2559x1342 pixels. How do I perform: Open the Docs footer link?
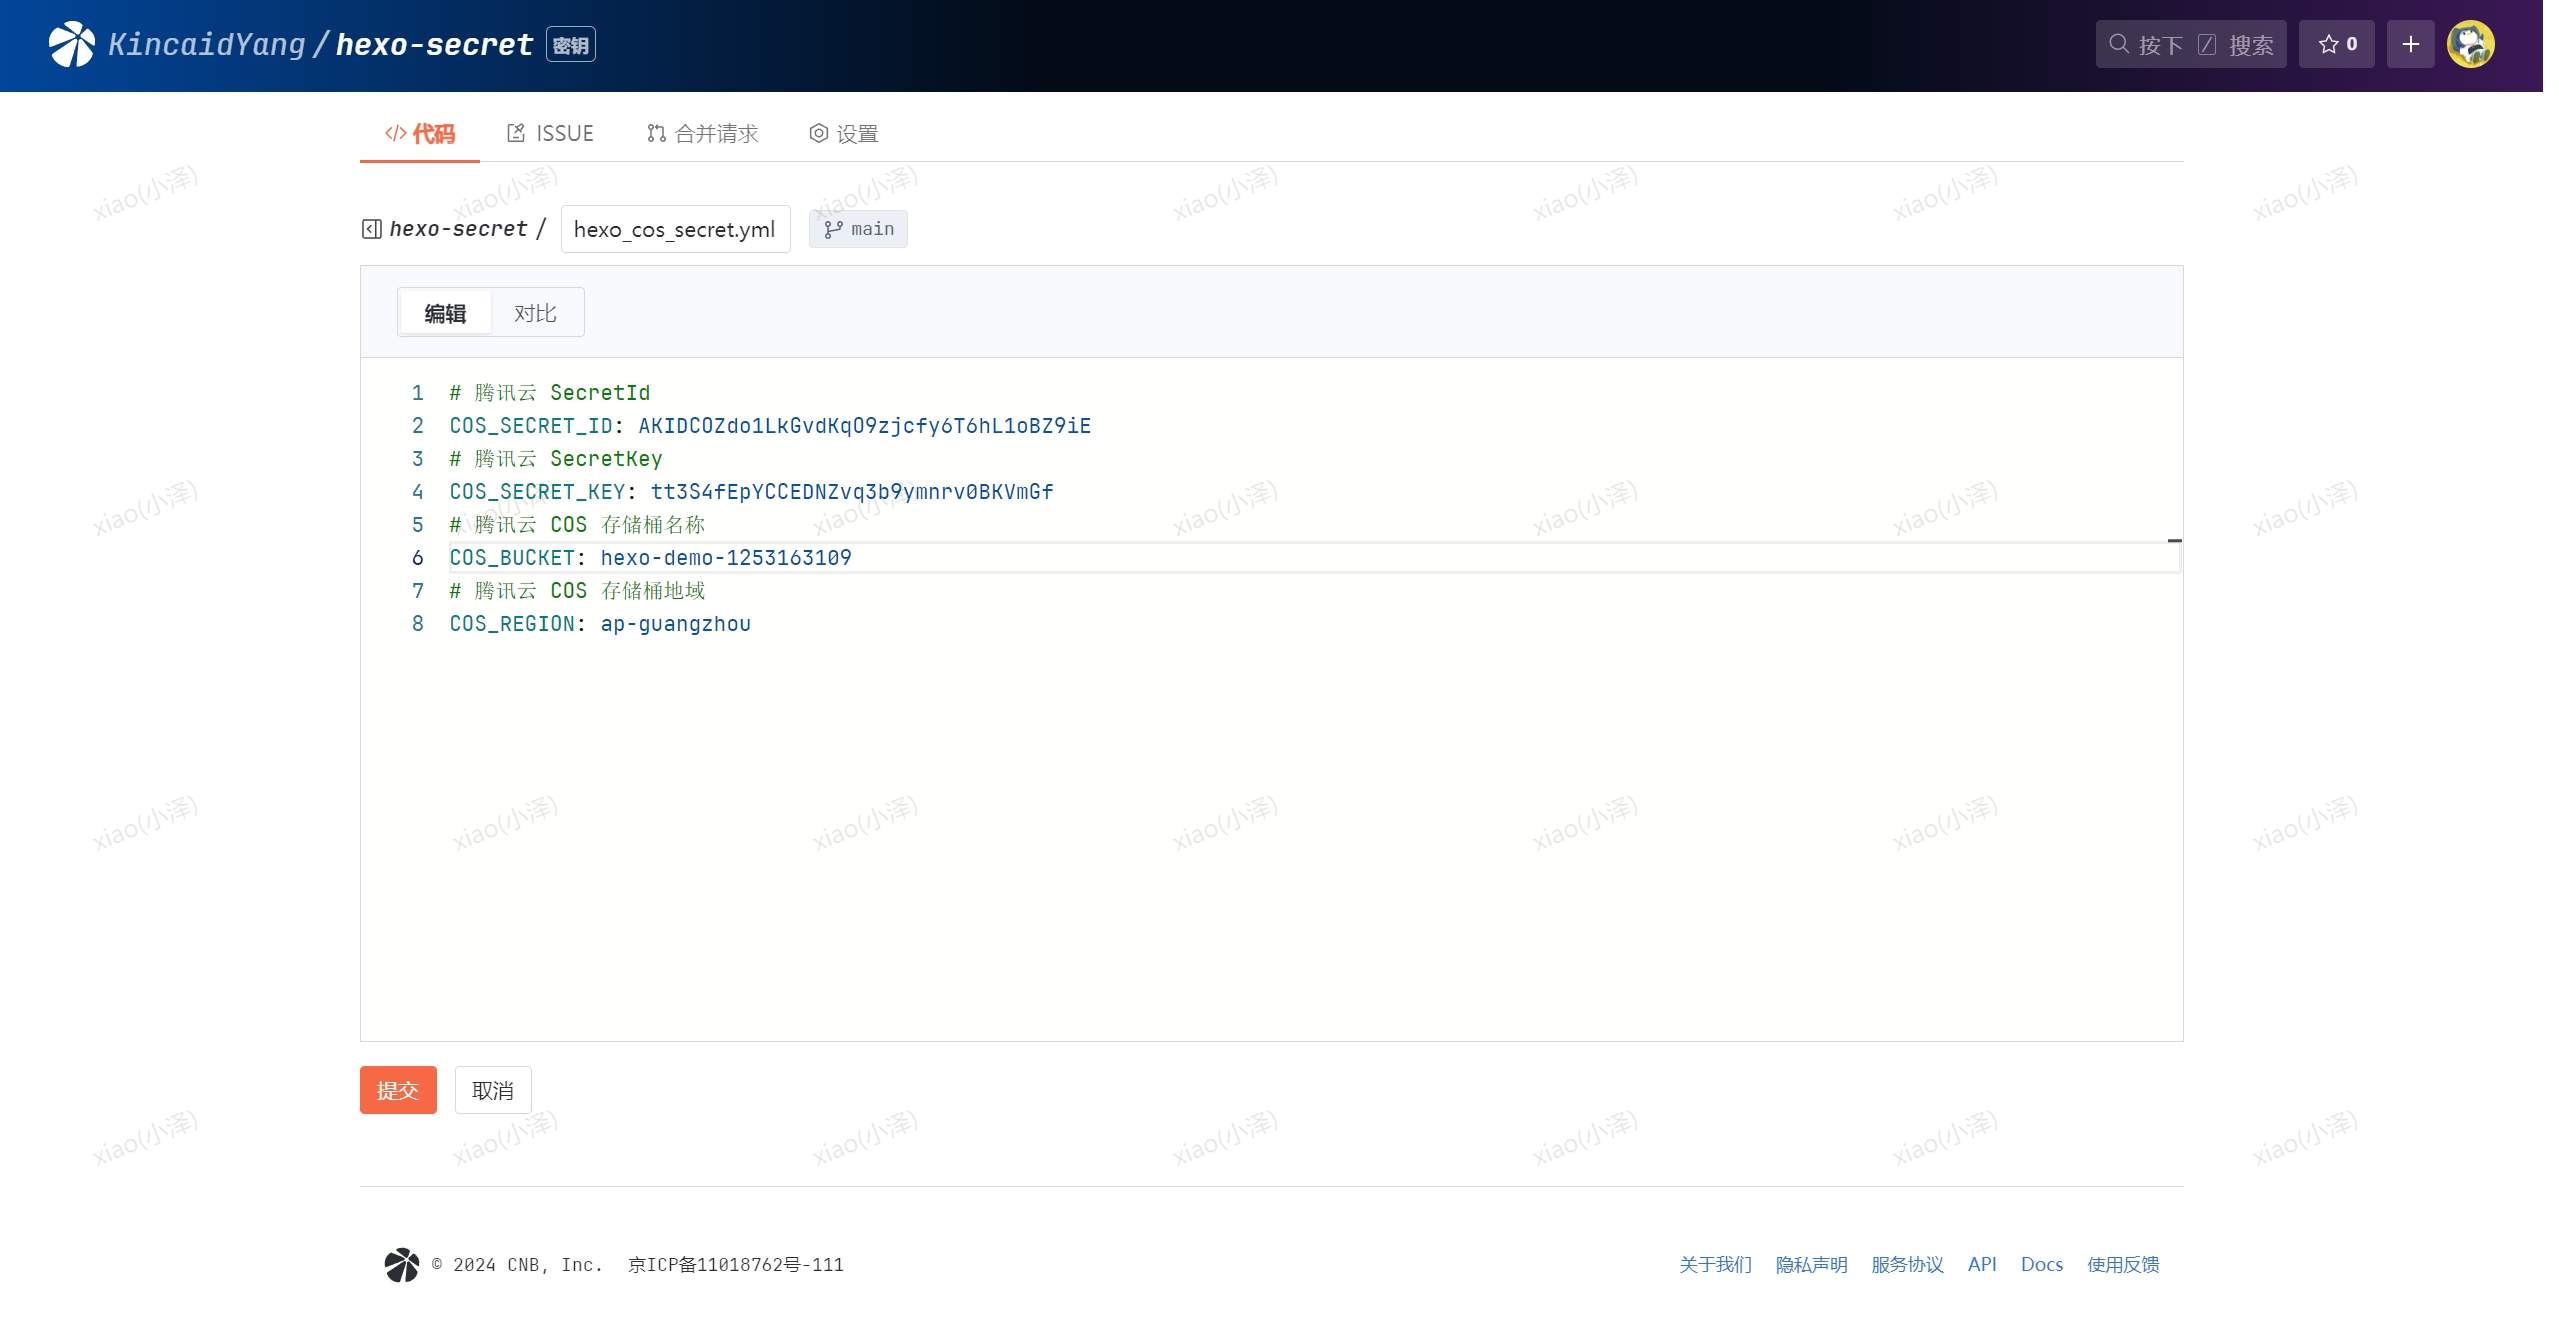[x=2042, y=1265]
